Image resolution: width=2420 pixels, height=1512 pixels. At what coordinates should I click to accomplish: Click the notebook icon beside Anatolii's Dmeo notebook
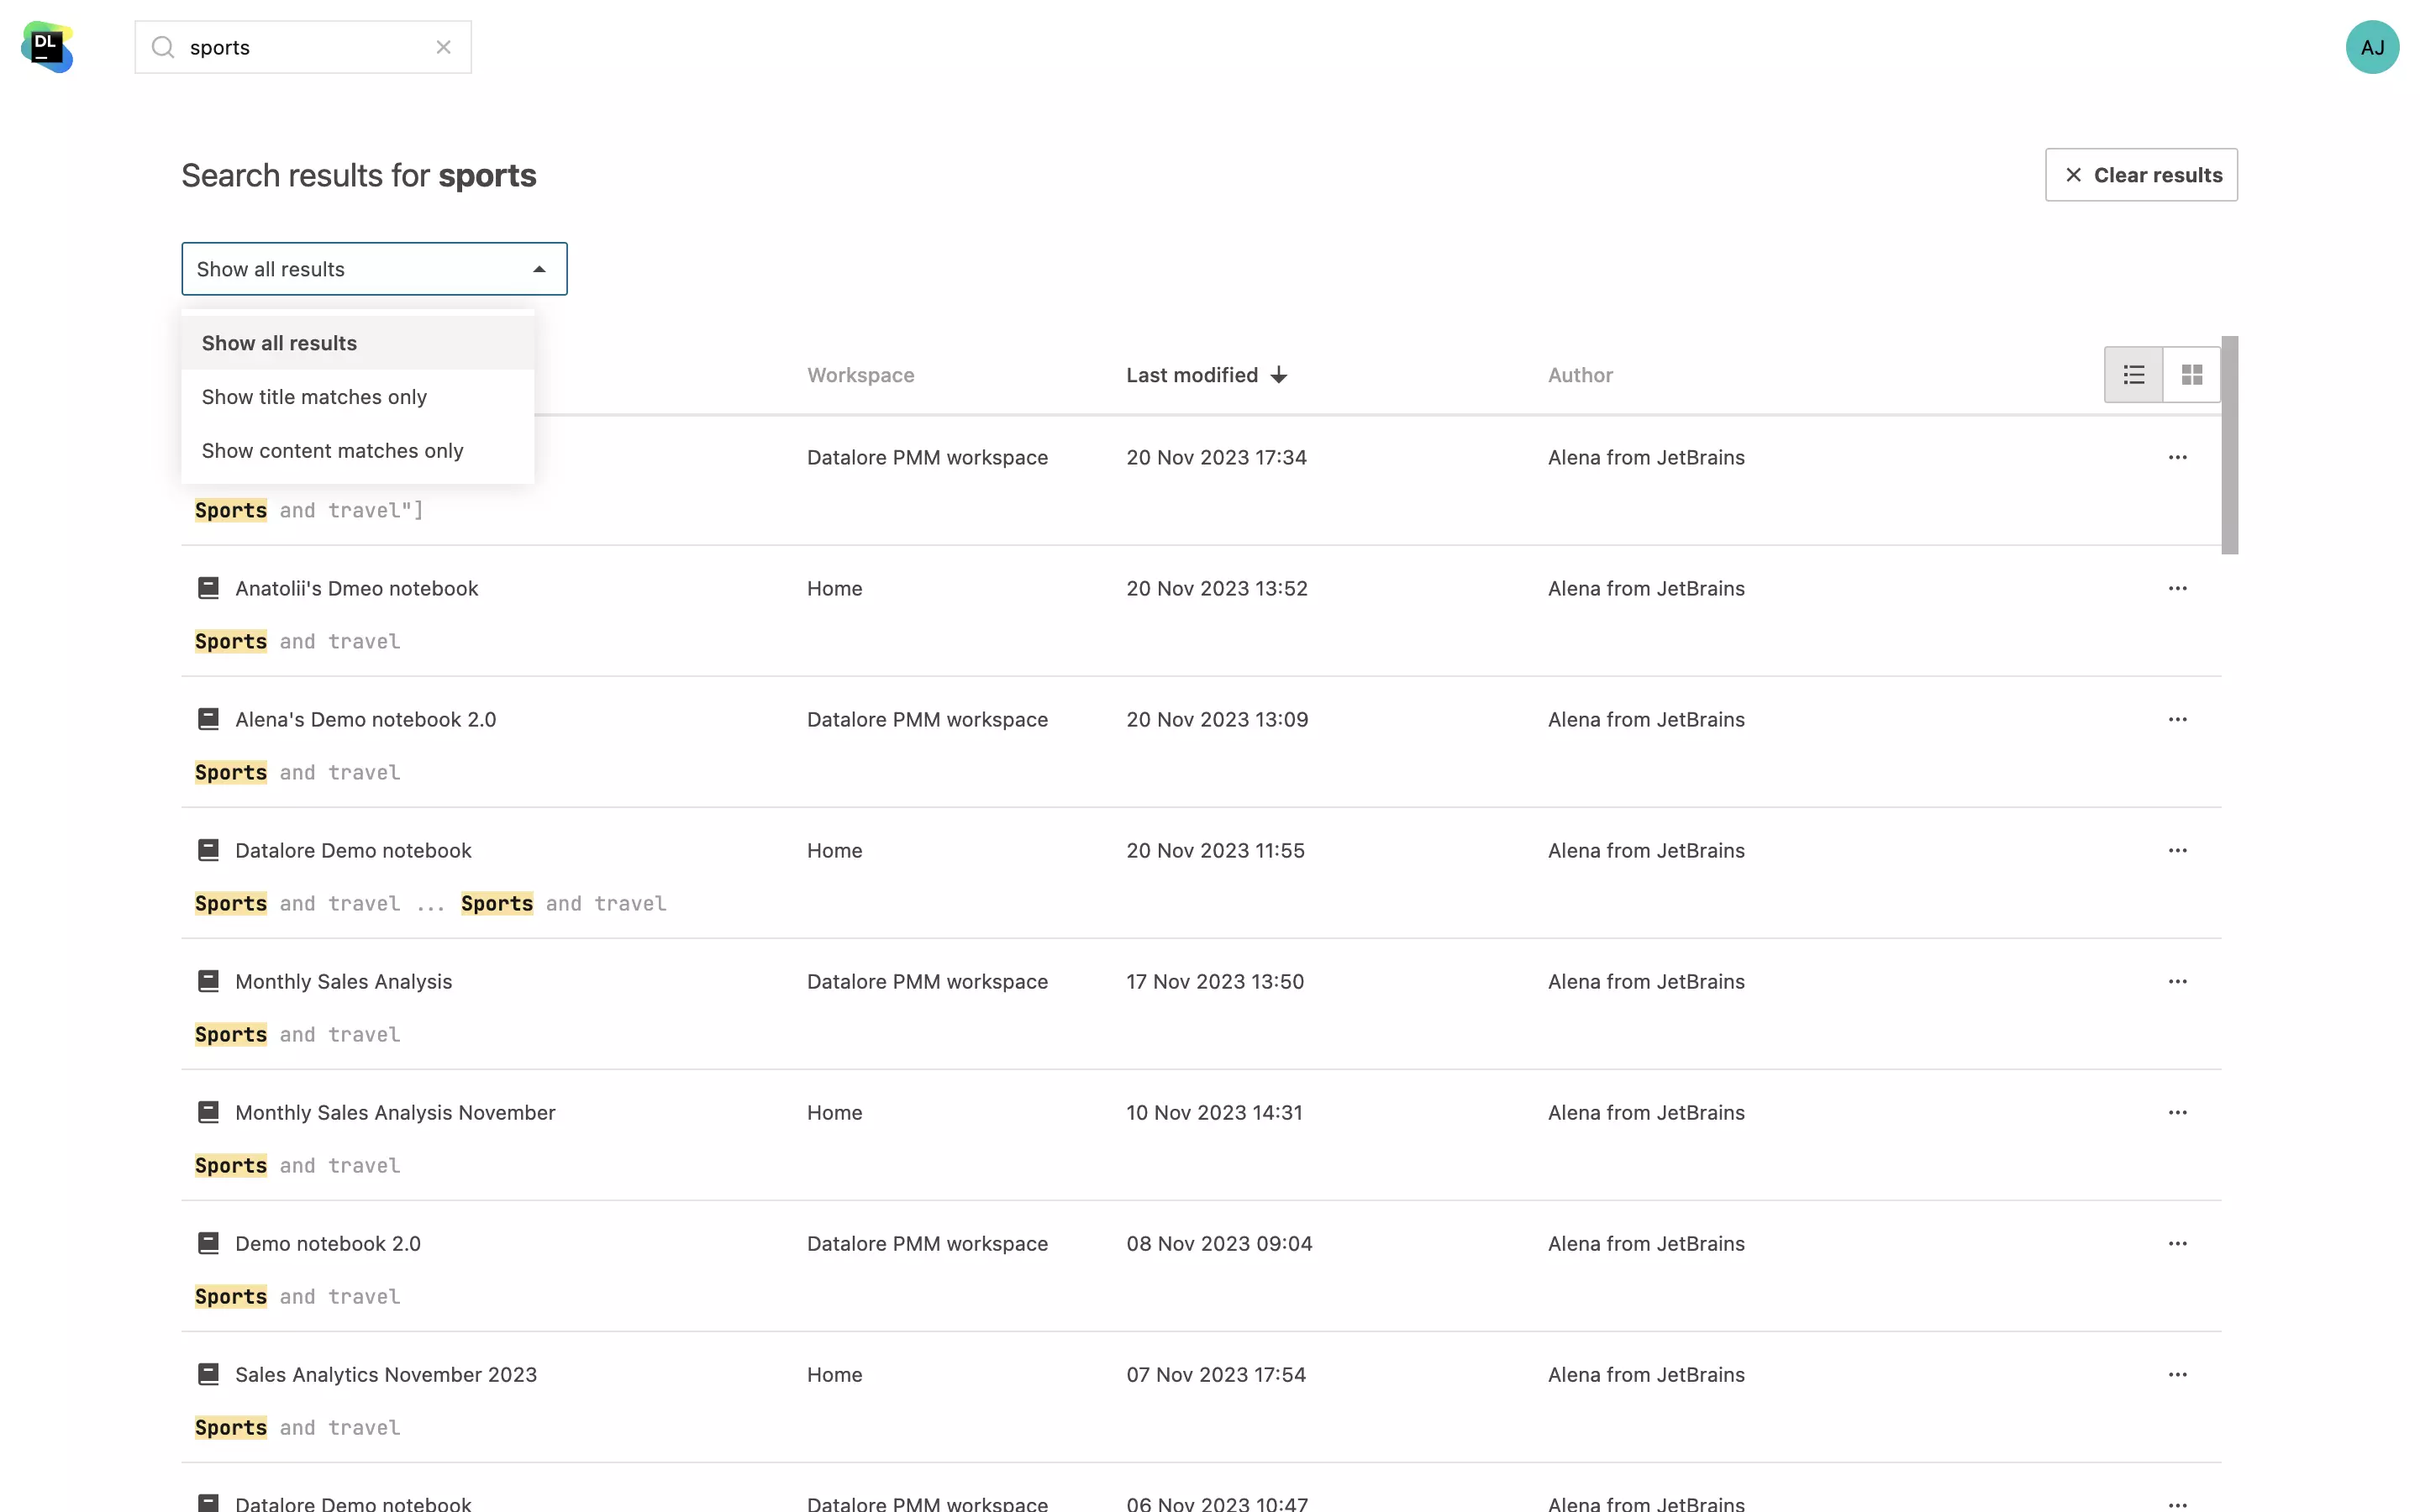[208, 587]
